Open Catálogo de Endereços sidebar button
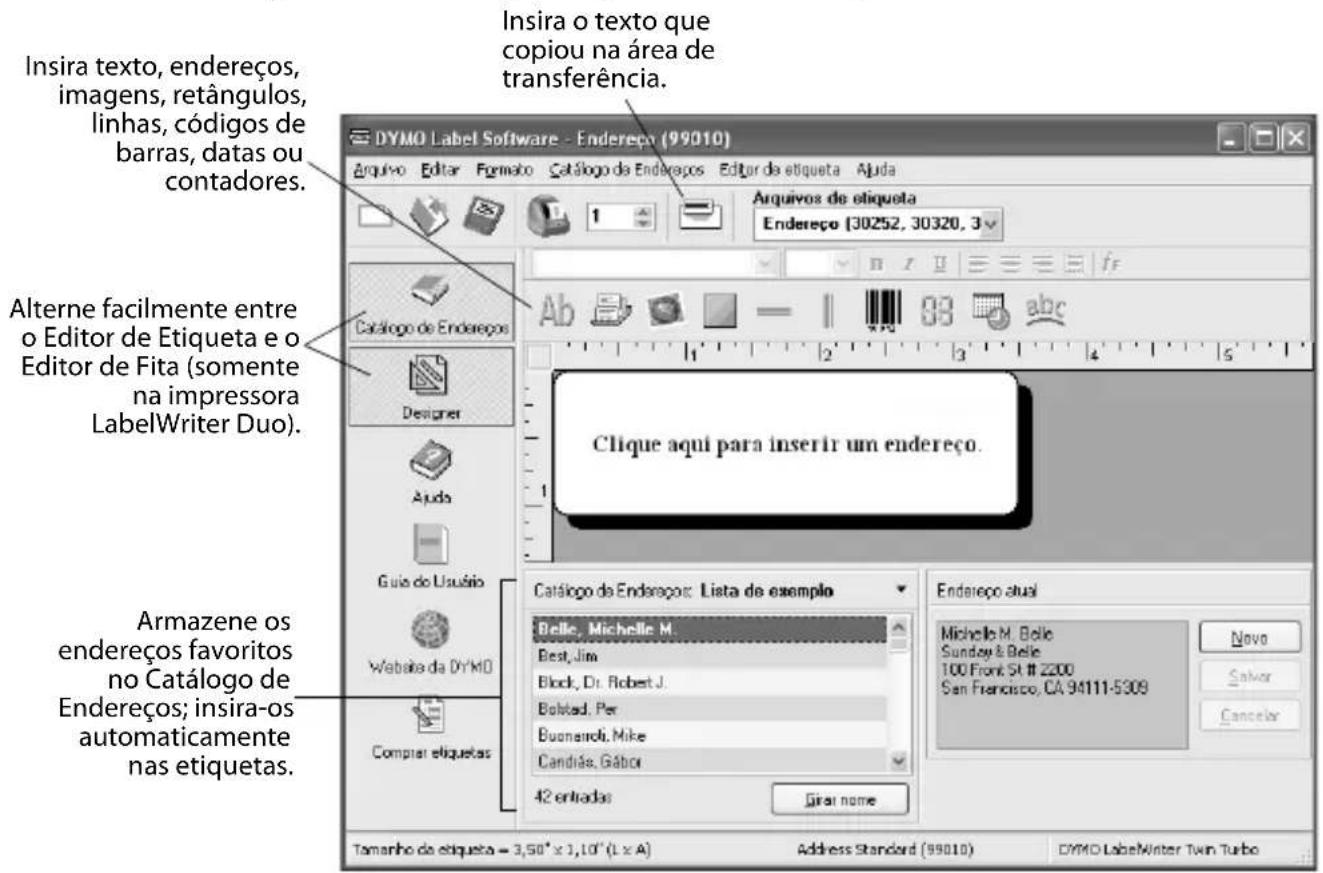 [x=431, y=302]
